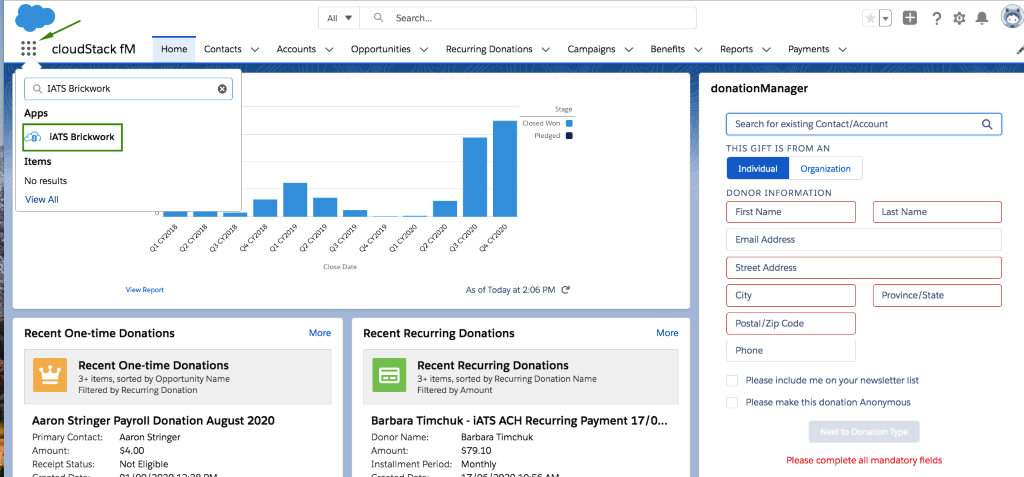
Task: Open the Setup gear icon
Action: click(959, 18)
